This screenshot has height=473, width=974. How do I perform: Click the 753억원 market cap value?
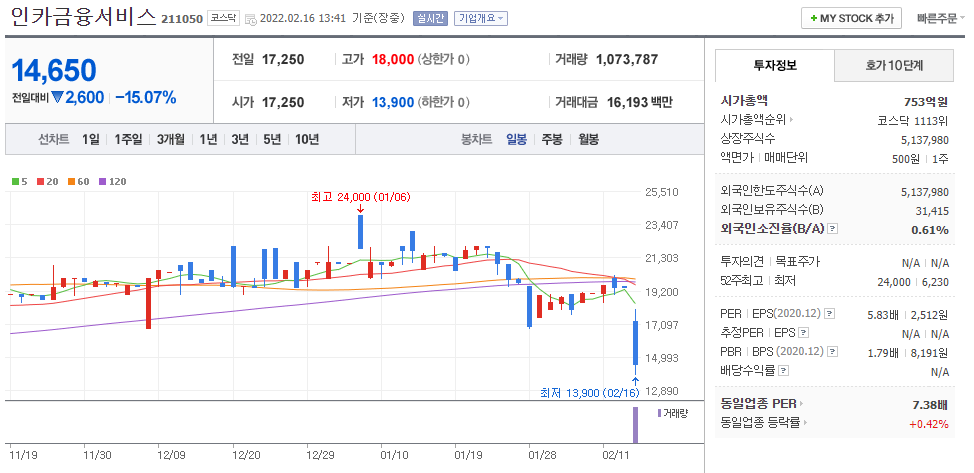tap(927, 103)
